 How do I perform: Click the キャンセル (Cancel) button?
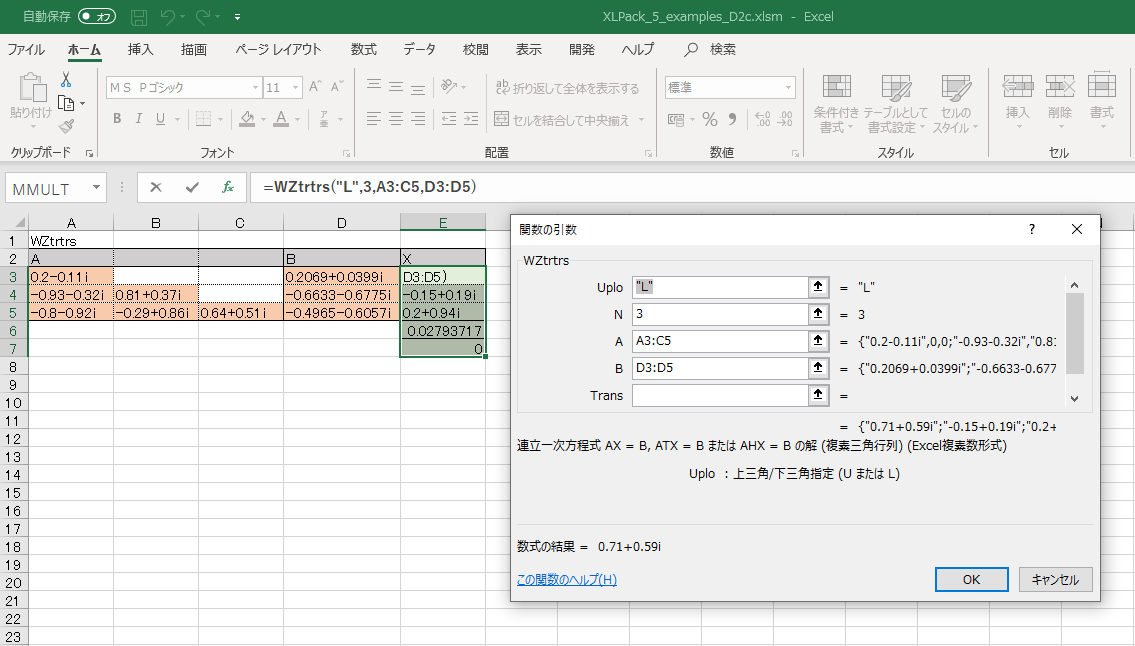point(1055,579)
